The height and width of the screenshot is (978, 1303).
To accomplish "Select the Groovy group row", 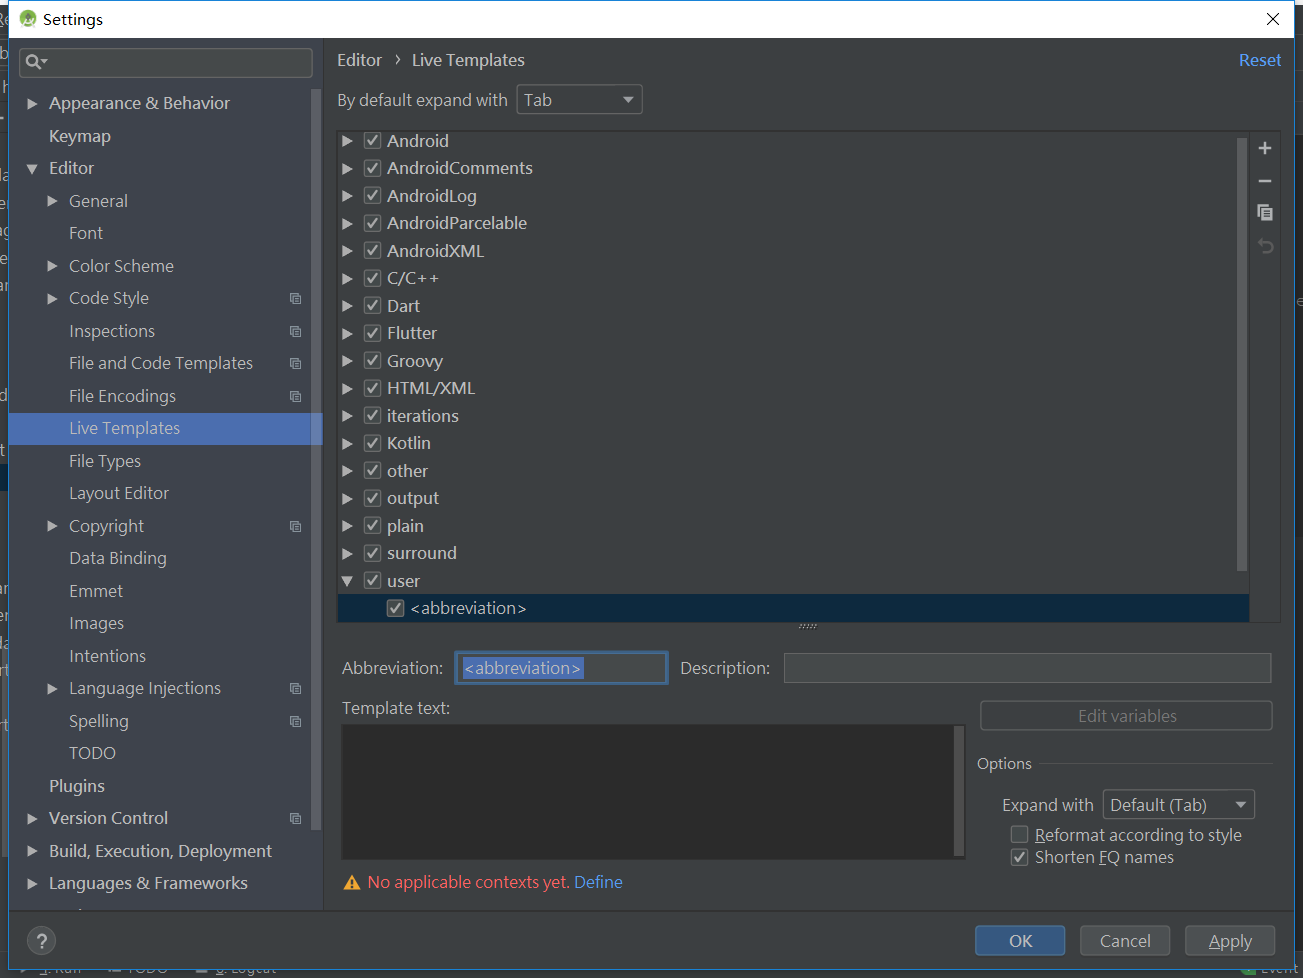I will tap(414, 361).
